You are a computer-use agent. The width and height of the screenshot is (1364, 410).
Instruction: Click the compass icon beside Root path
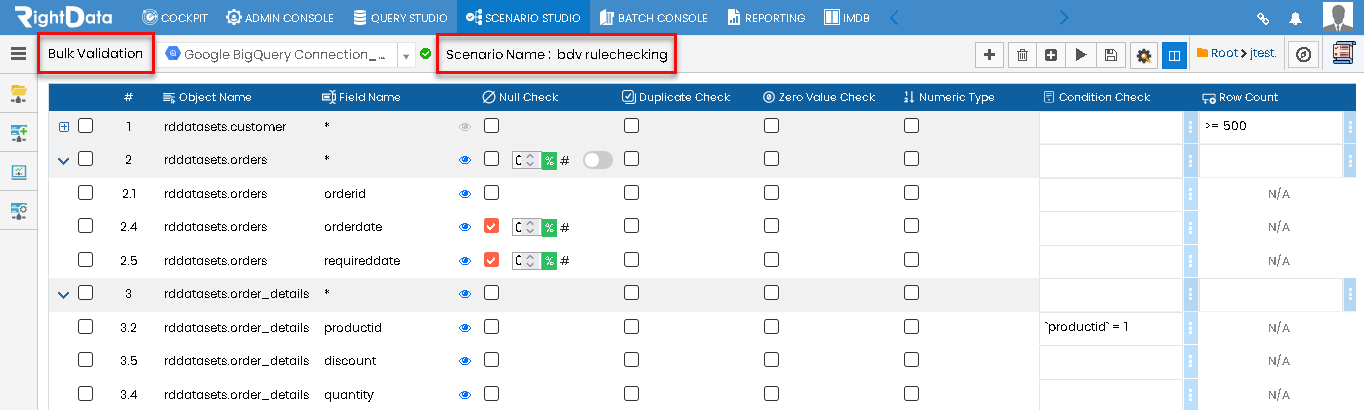1303,55
